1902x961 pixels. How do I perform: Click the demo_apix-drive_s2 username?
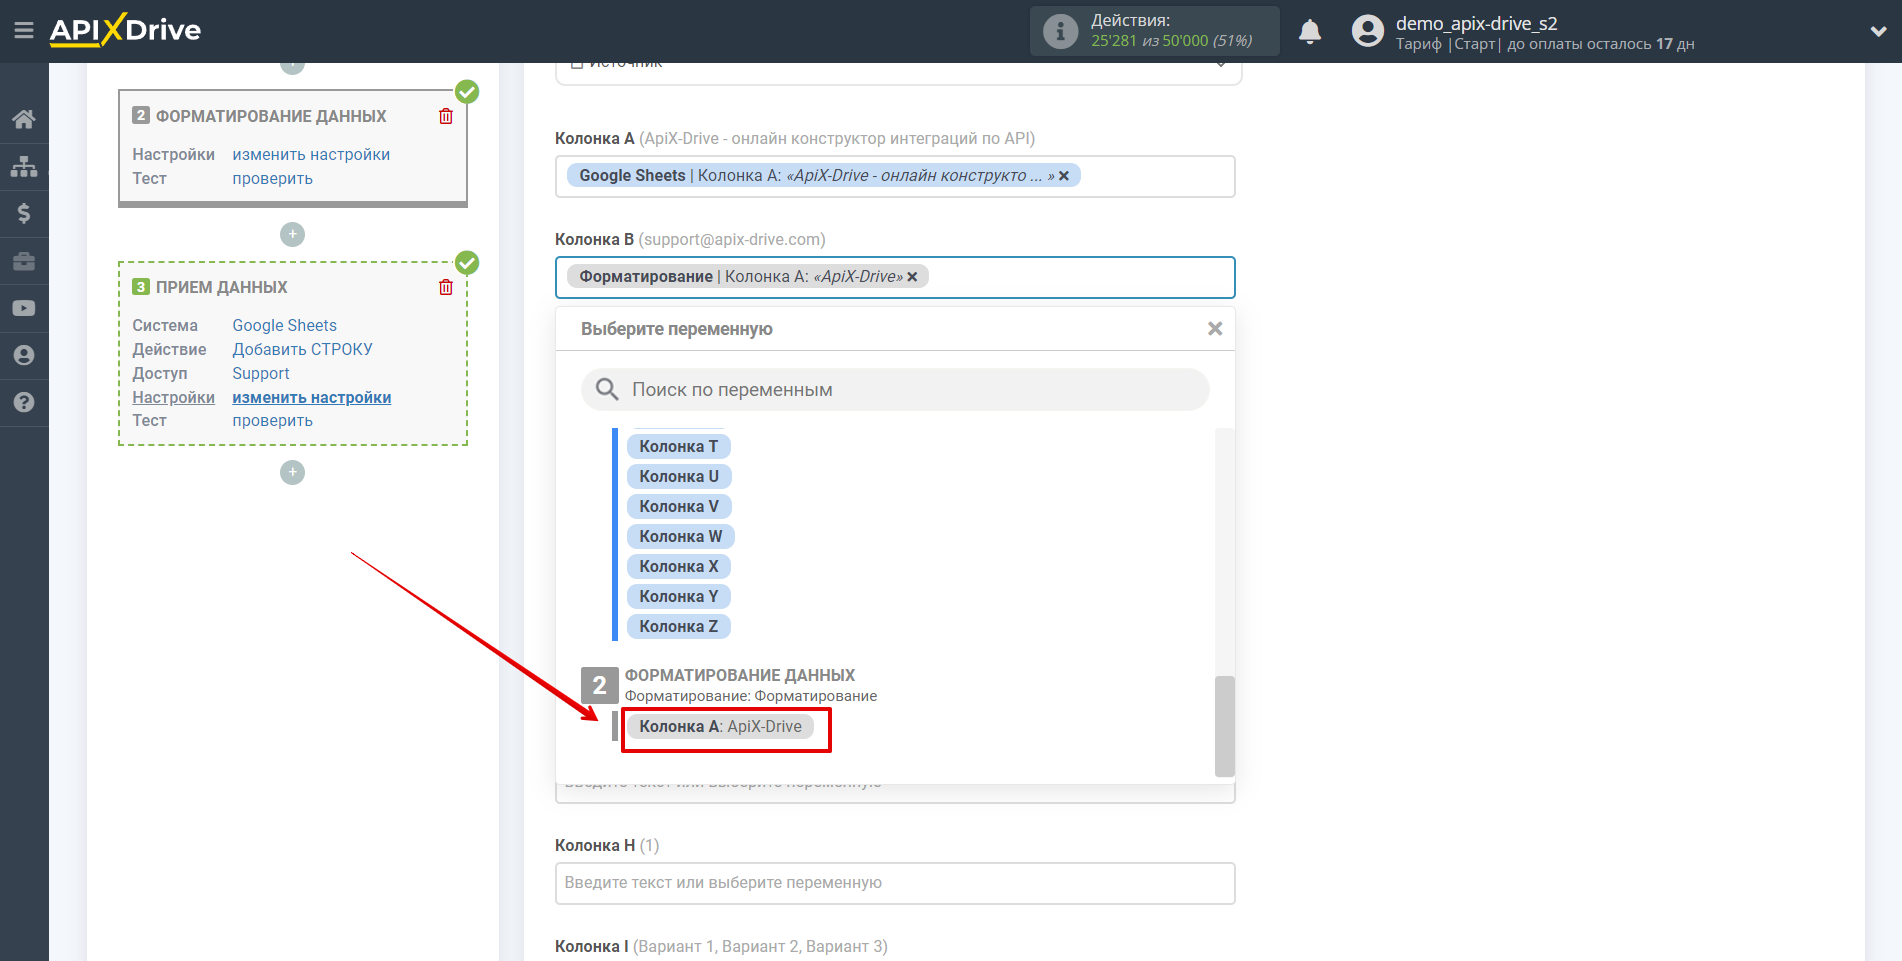point(1476,23)
